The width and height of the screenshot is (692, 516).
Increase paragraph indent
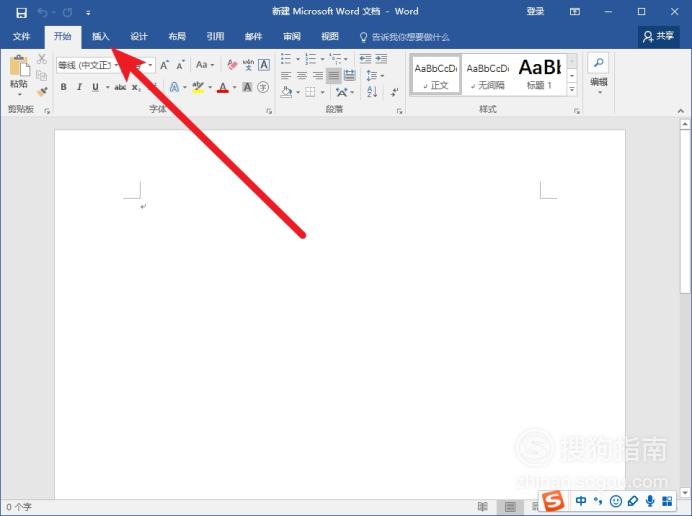[x=381, y=58]
